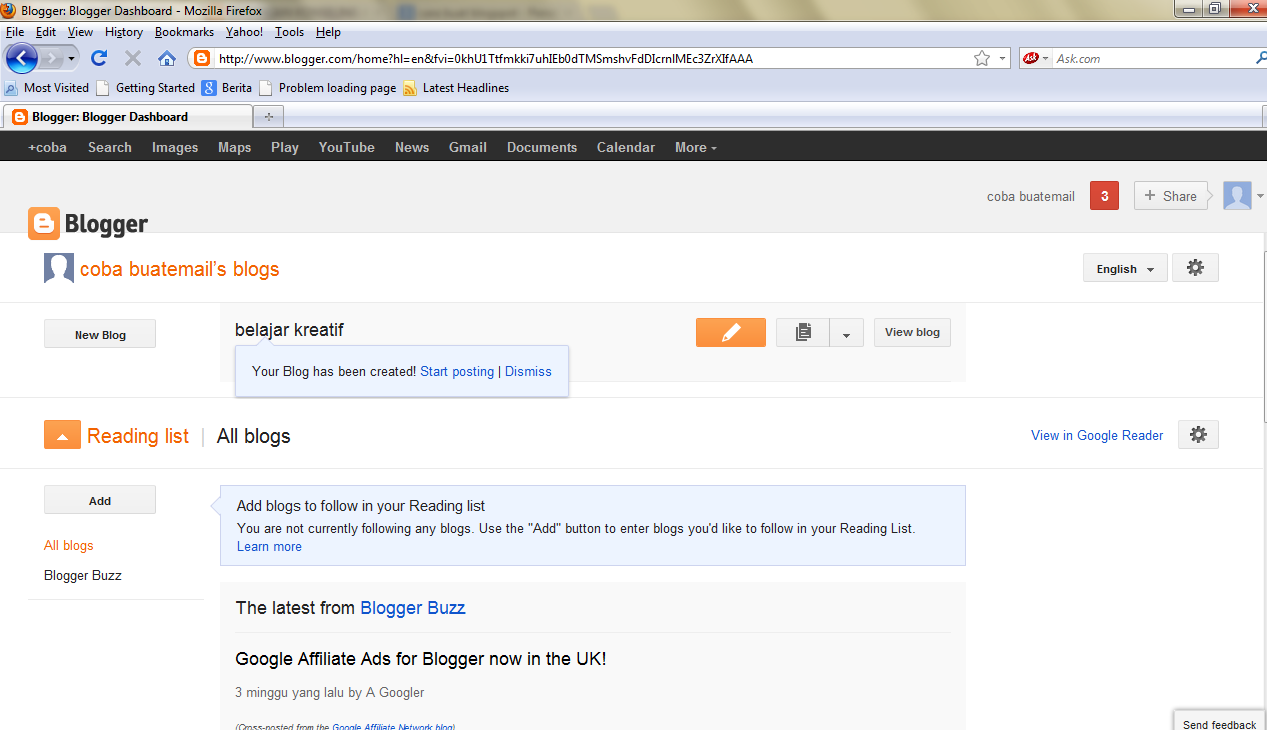Open the Edit menu
This screenshot has height=730, width=1267.
pyautogui.click(x=46, y=32)
